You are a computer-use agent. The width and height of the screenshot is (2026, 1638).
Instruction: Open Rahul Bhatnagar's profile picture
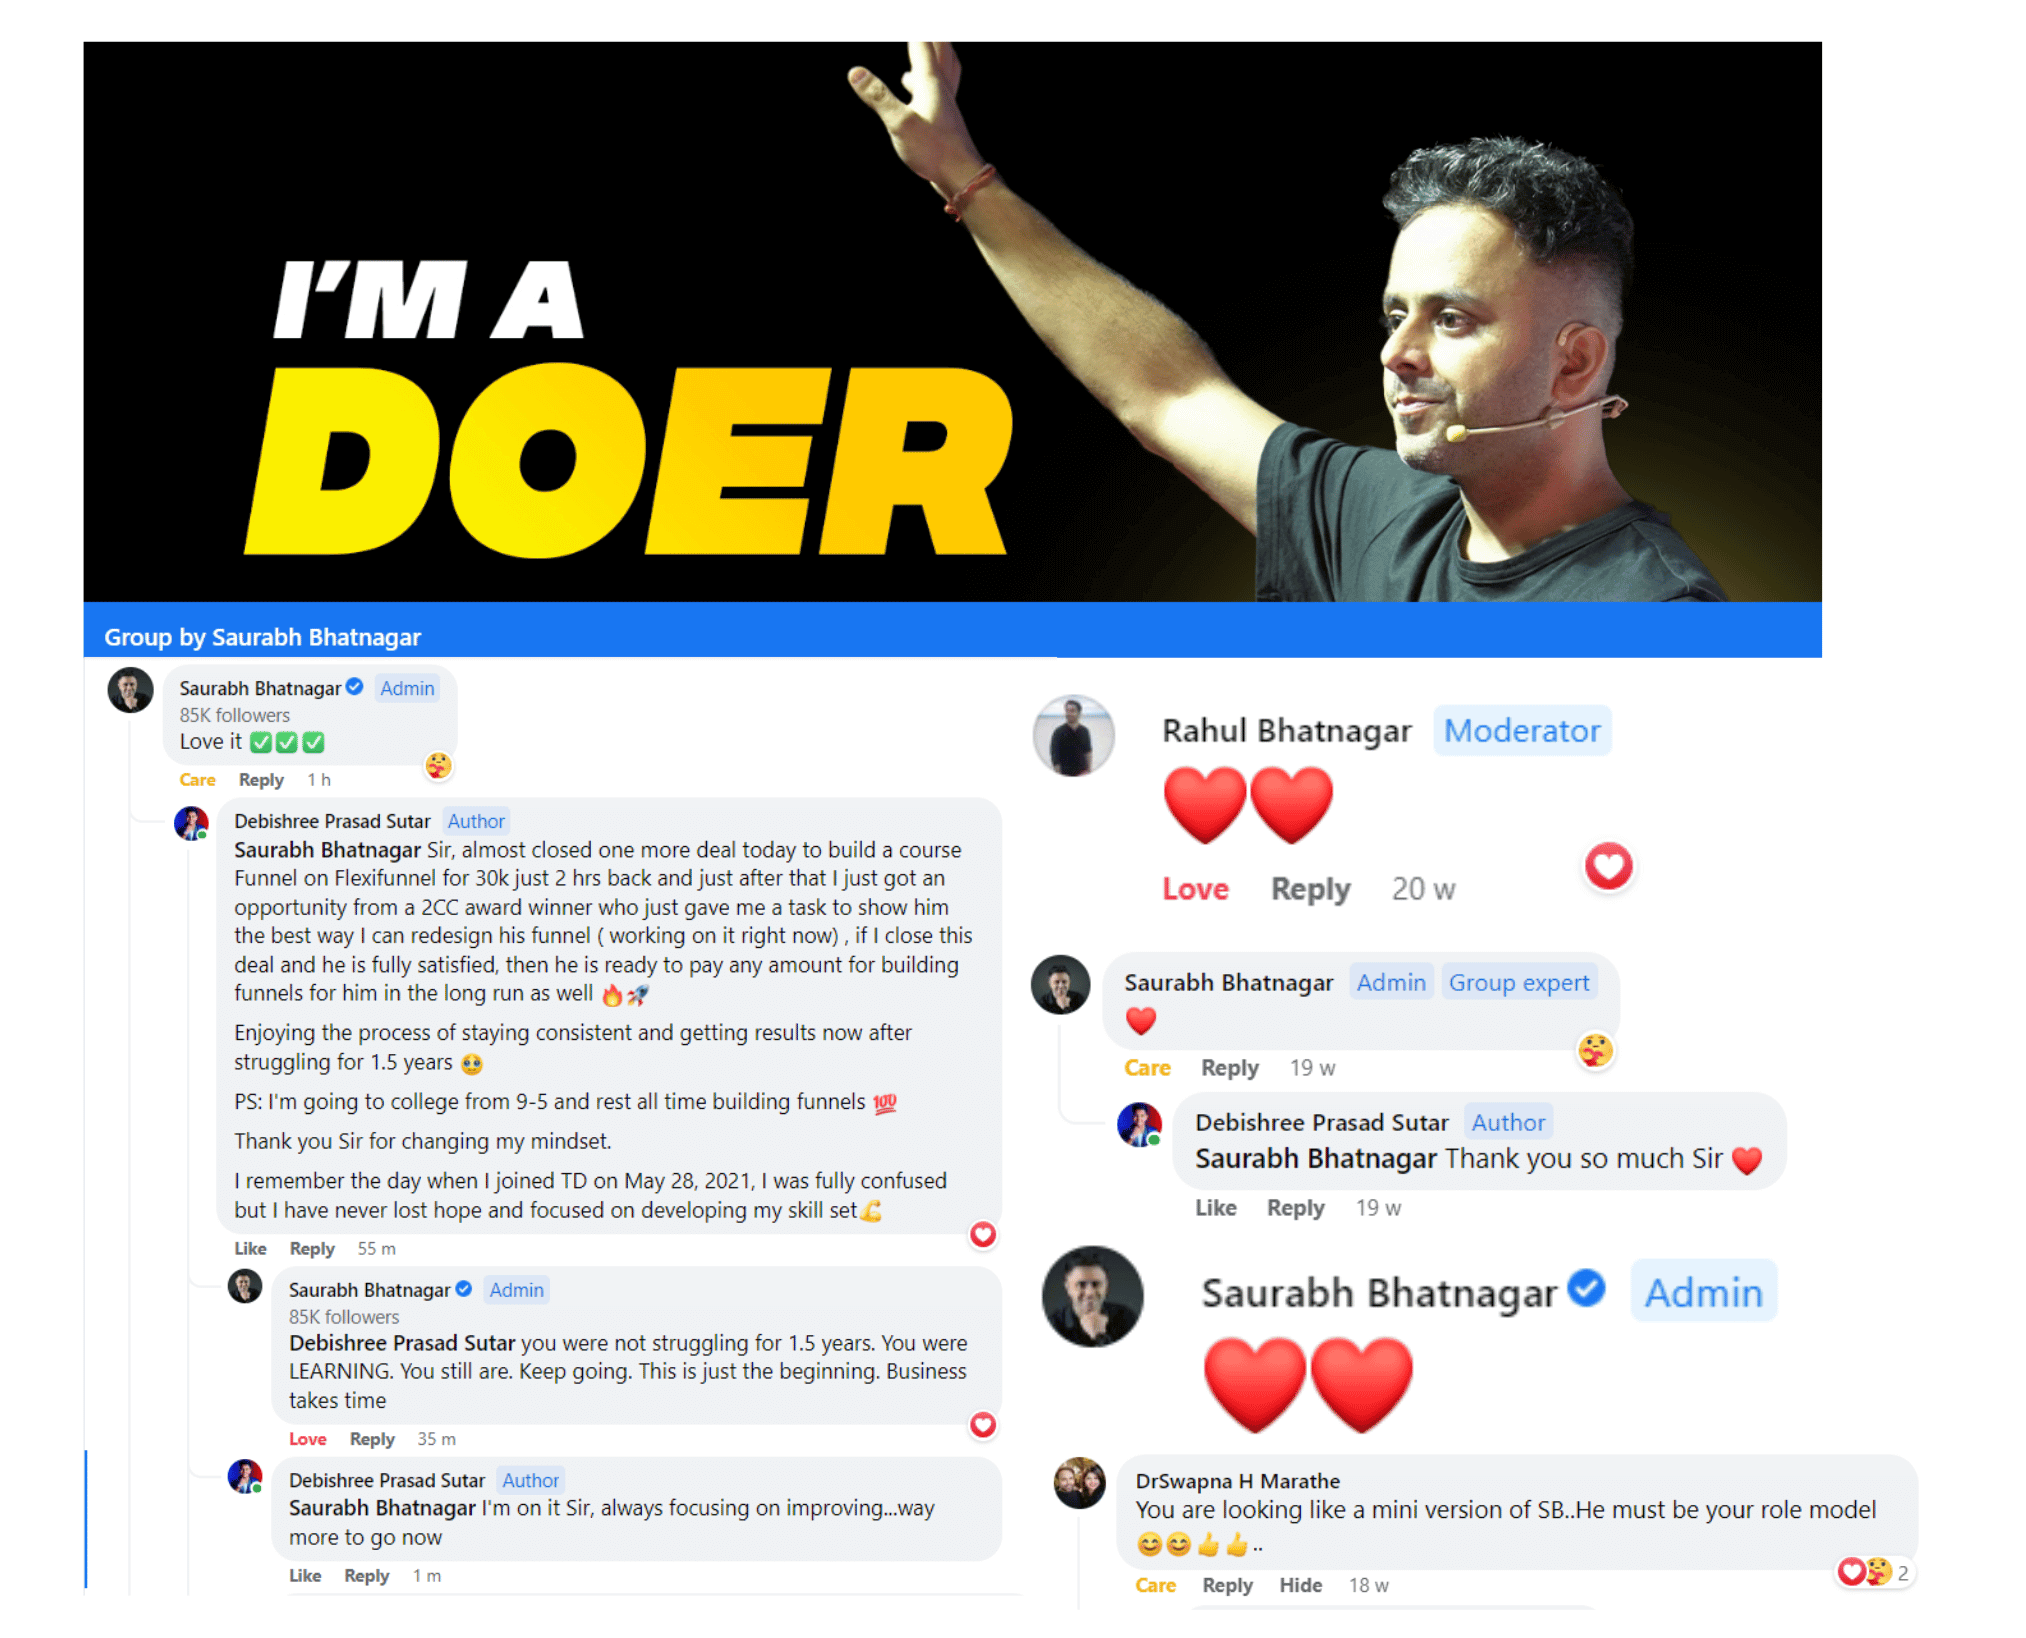[1073, 736]
